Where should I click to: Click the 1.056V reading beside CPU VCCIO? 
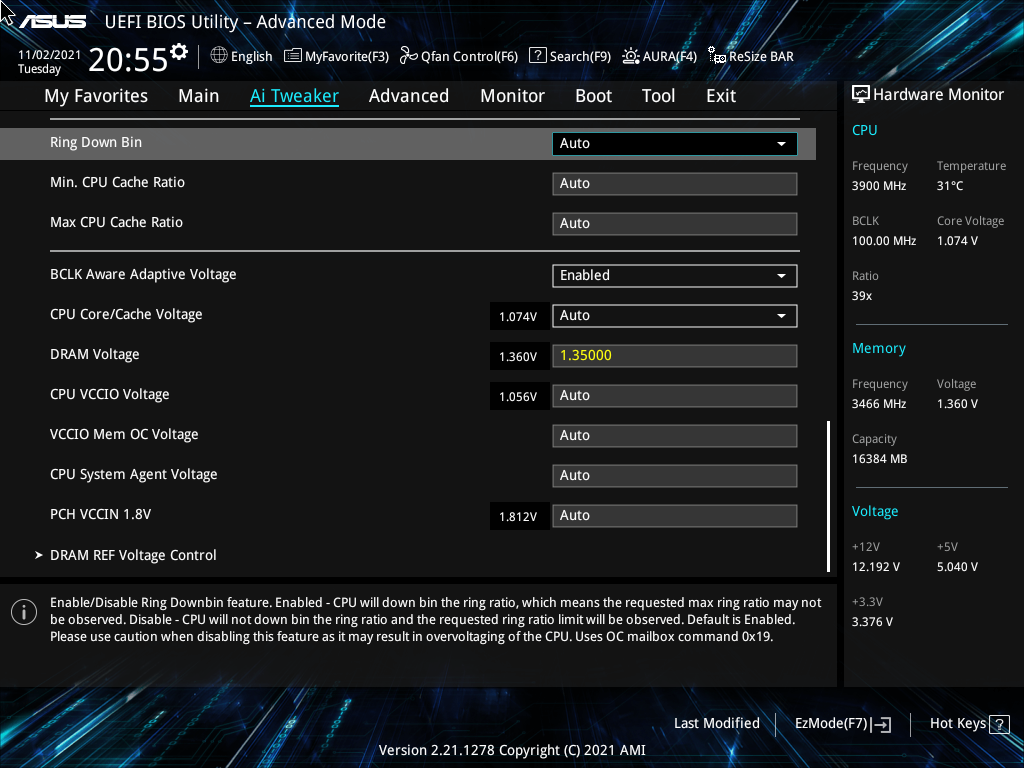(518, 396)
